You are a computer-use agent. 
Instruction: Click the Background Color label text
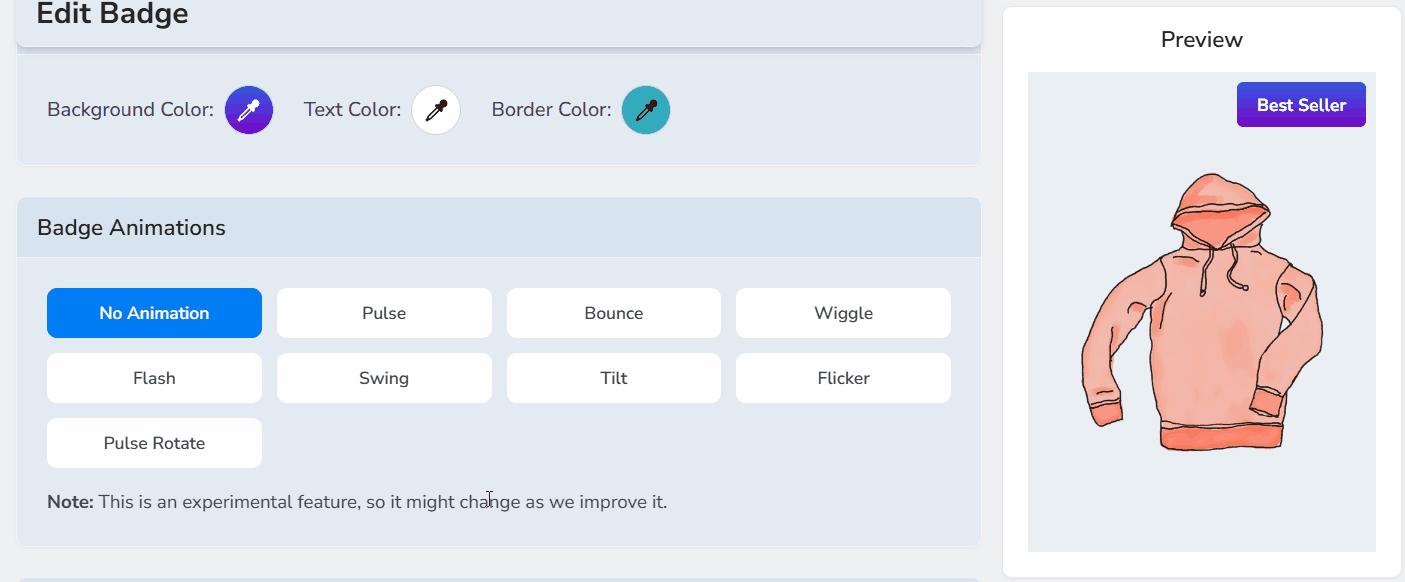coord(130,110)
